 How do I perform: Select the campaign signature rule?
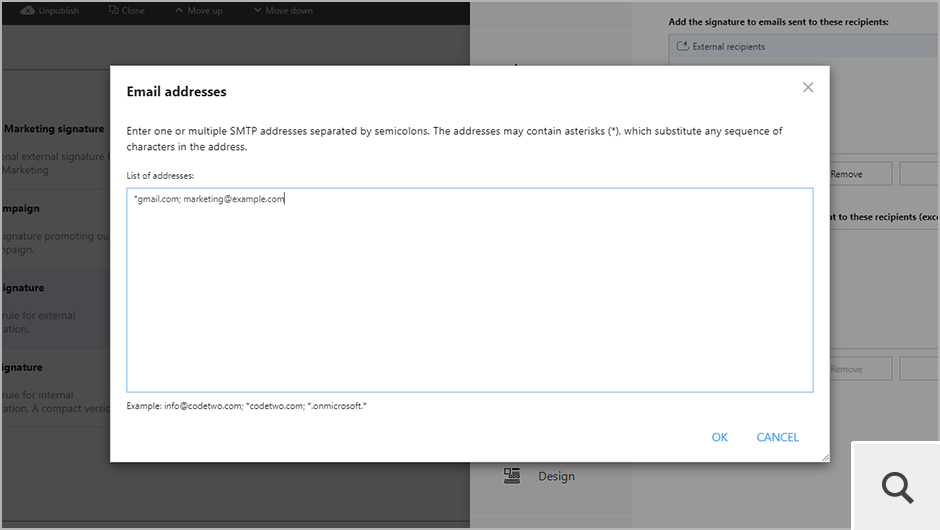coord(56,228)
